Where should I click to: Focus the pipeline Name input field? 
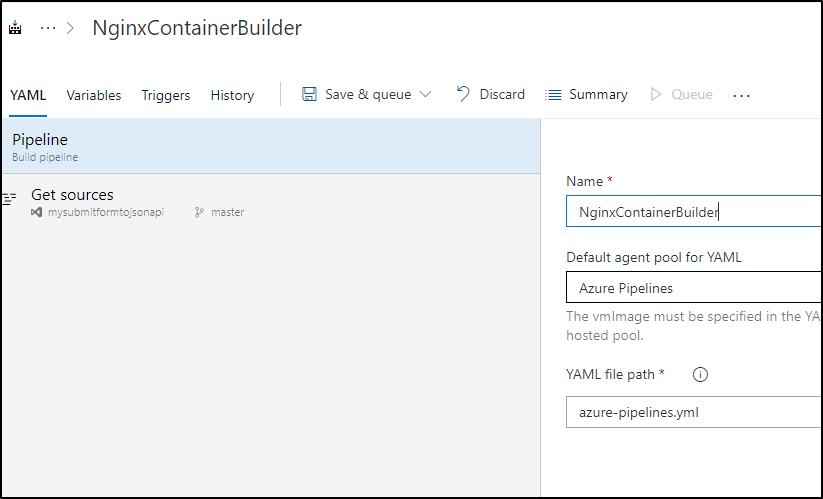pos(694,211)
